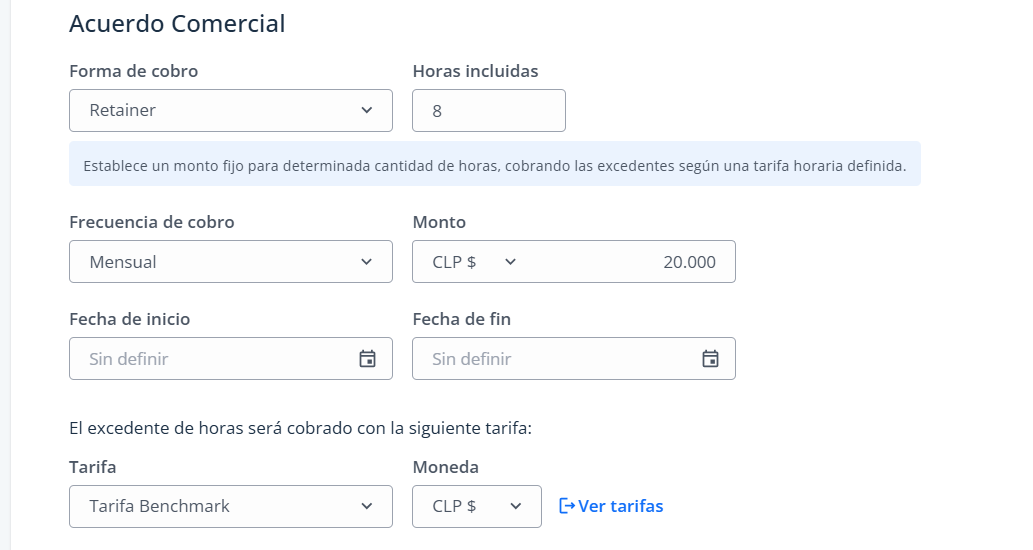The width and height of the screenshot is (1033, 550).
Task: Click the chevron next to Monto's CLP $
Action: point(511,261)
